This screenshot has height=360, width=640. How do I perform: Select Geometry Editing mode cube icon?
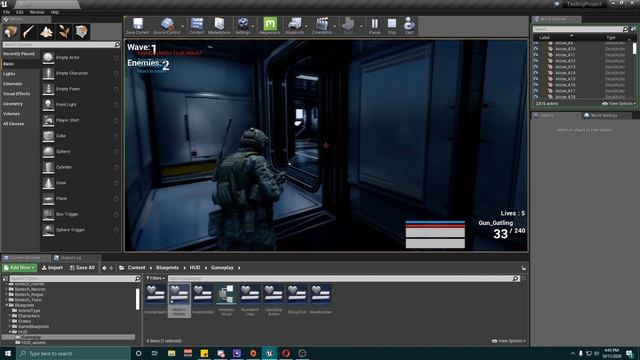(x=81, y=32)
